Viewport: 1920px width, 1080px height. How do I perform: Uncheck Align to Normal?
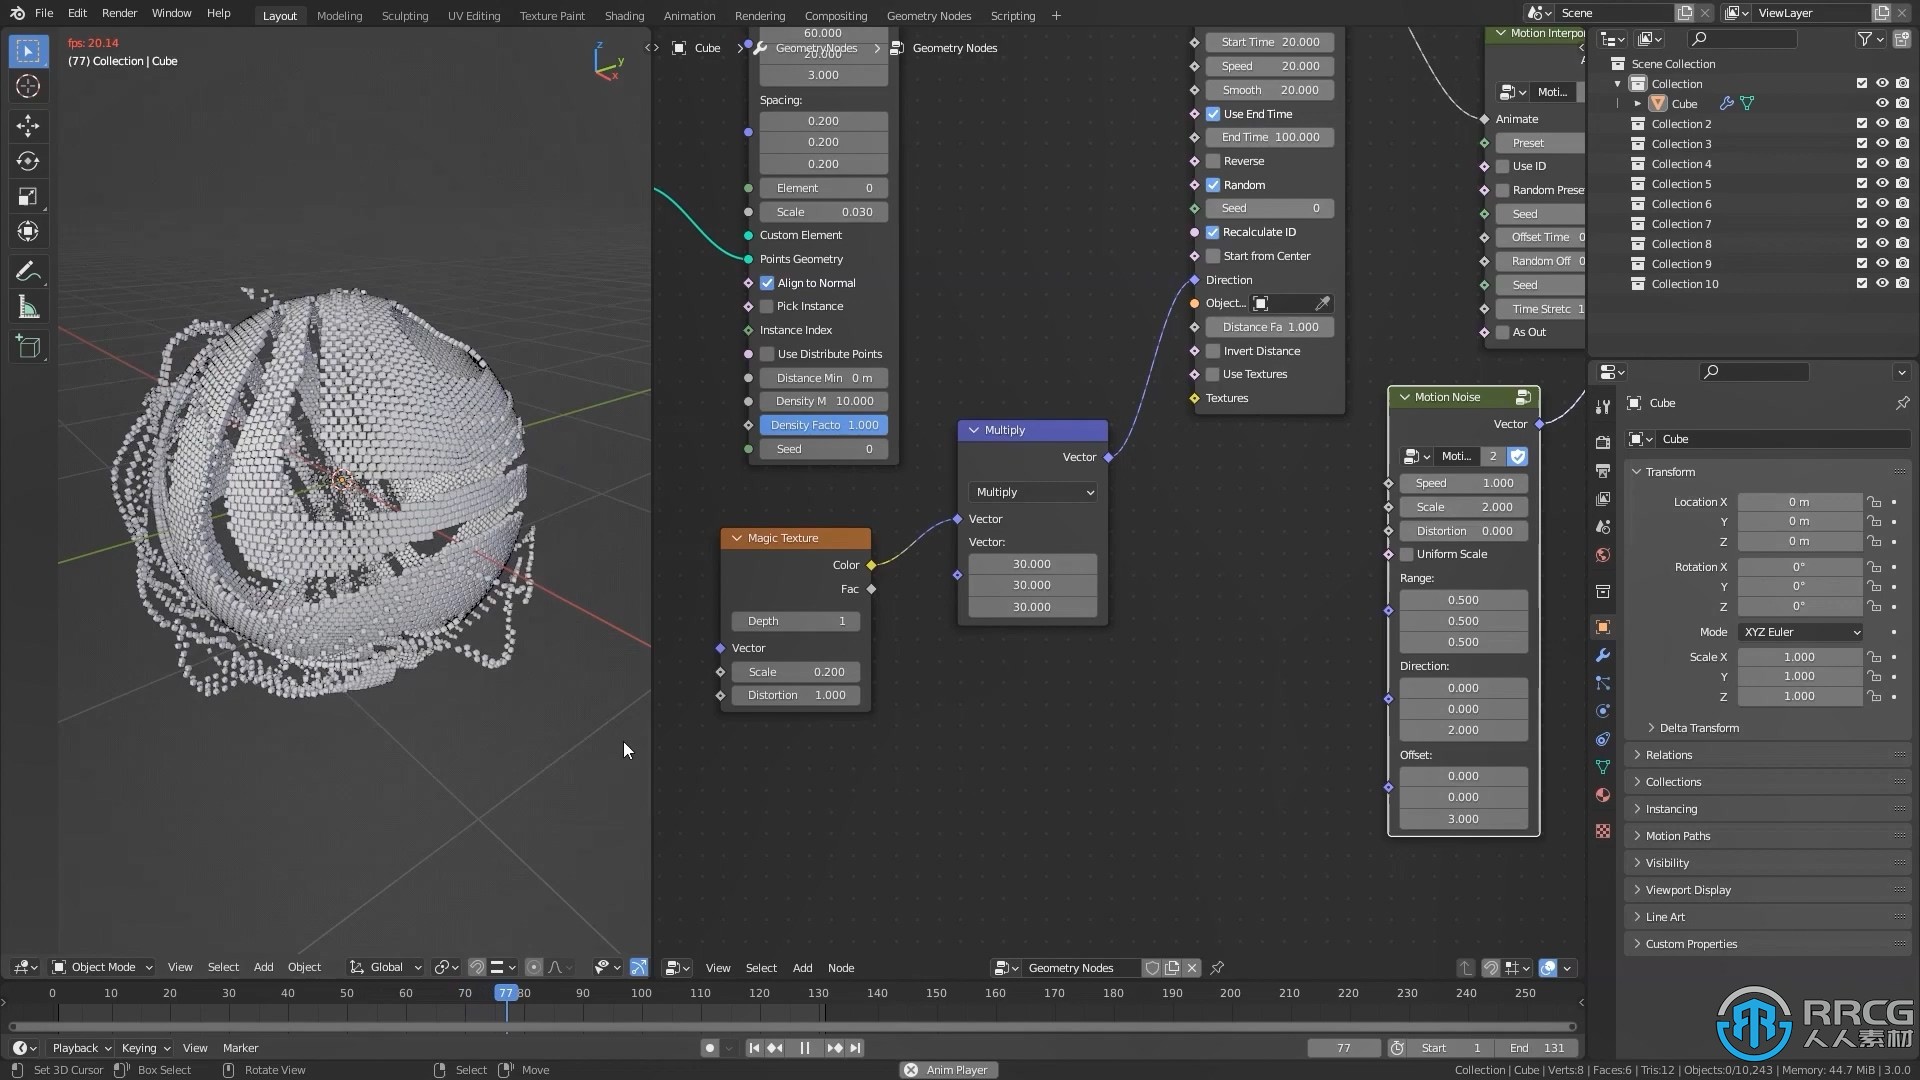point(767,283)
